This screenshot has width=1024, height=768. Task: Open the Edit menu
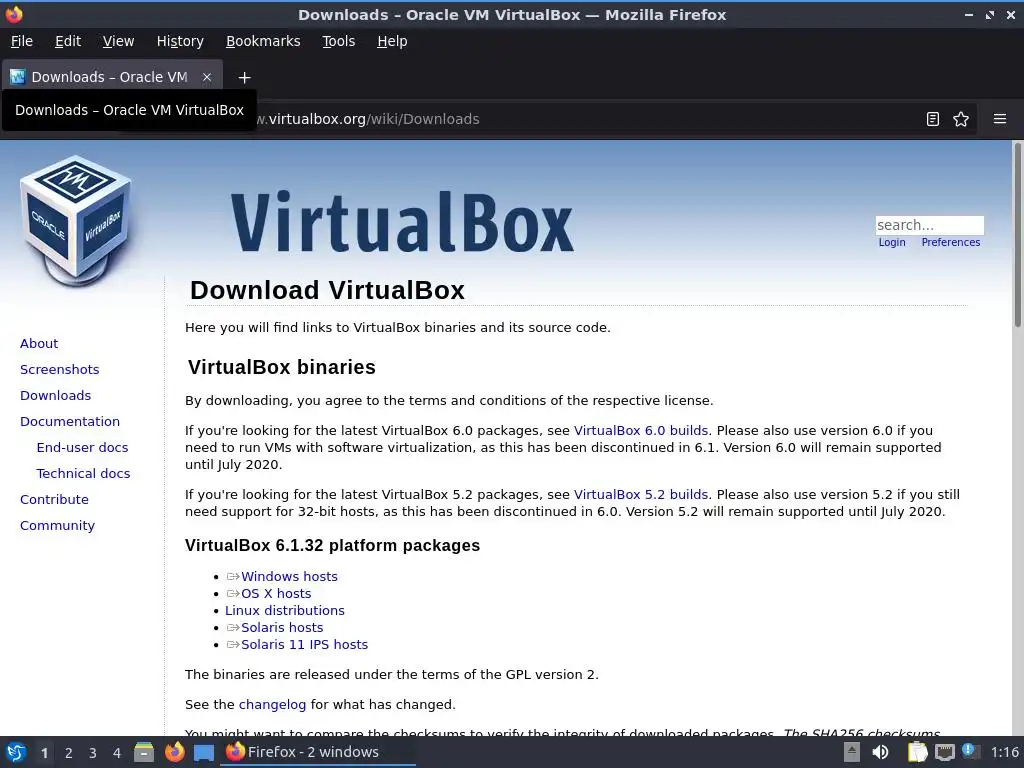(x=68, y=41)
